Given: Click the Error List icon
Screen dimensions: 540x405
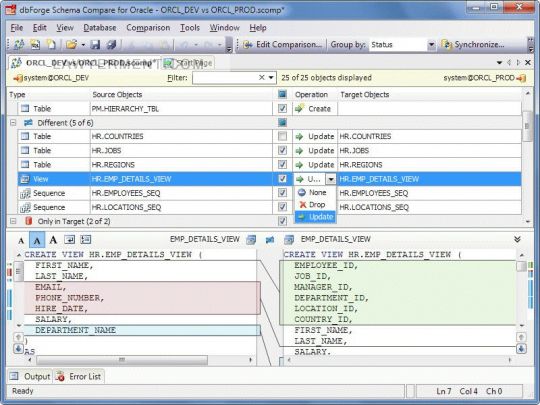Looking at the screenshot, I should [x=60, y=376].
